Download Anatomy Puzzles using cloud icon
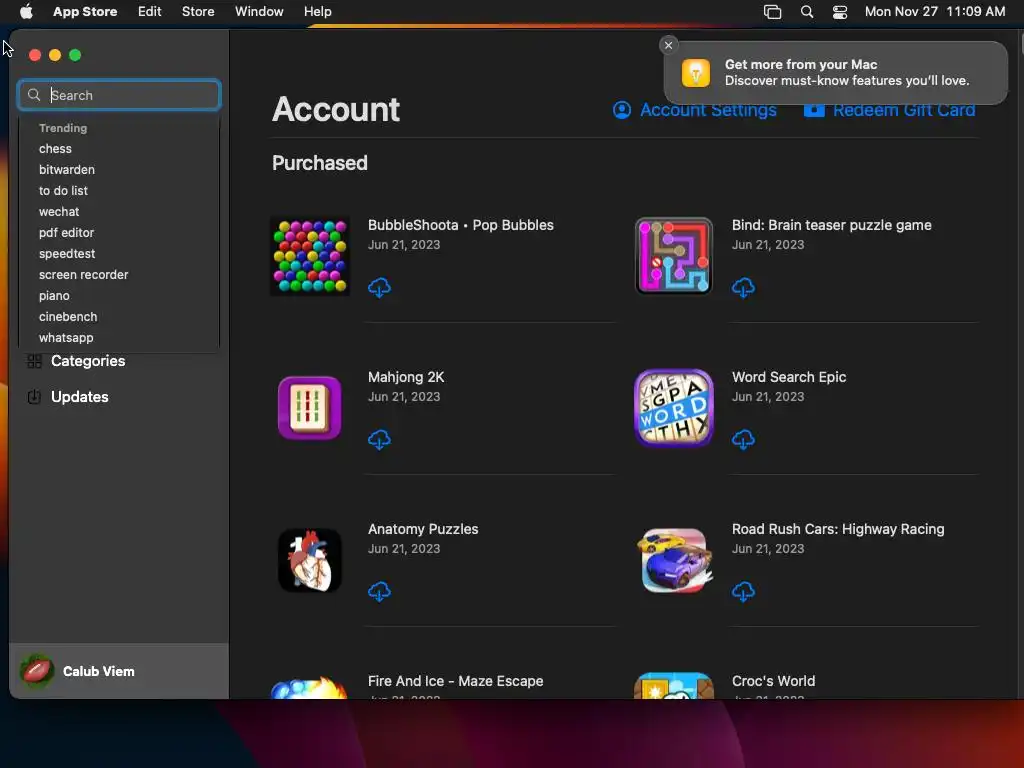Viewport: 1024px width, 768px height. (379, 592)
